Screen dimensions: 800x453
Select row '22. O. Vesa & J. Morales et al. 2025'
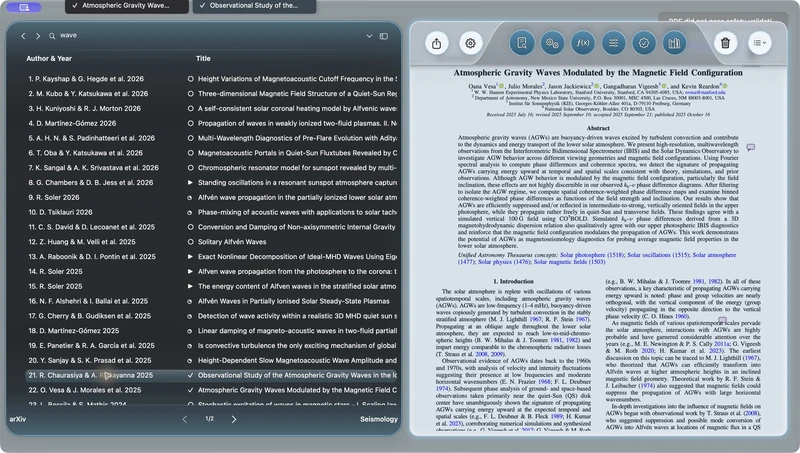211,390
